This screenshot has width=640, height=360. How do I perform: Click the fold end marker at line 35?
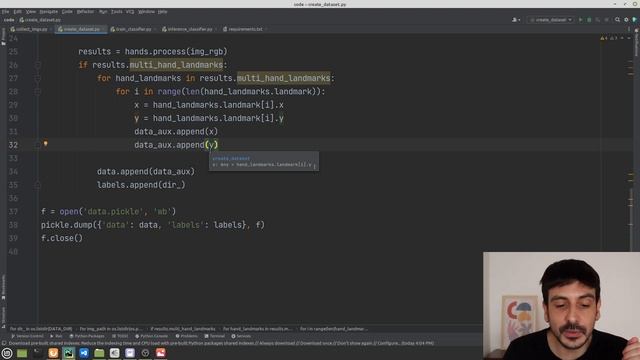[38, 185]
